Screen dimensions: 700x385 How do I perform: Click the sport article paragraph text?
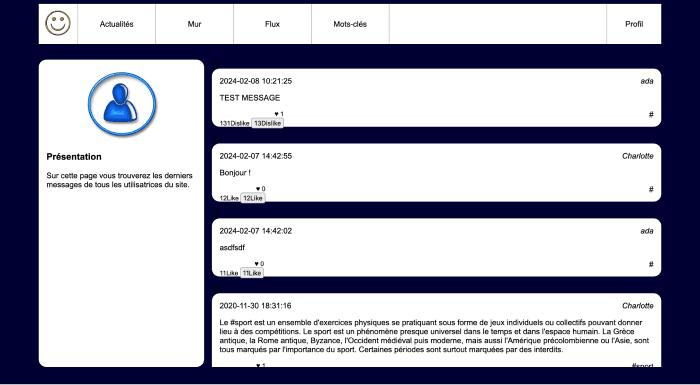pos(434,336)
